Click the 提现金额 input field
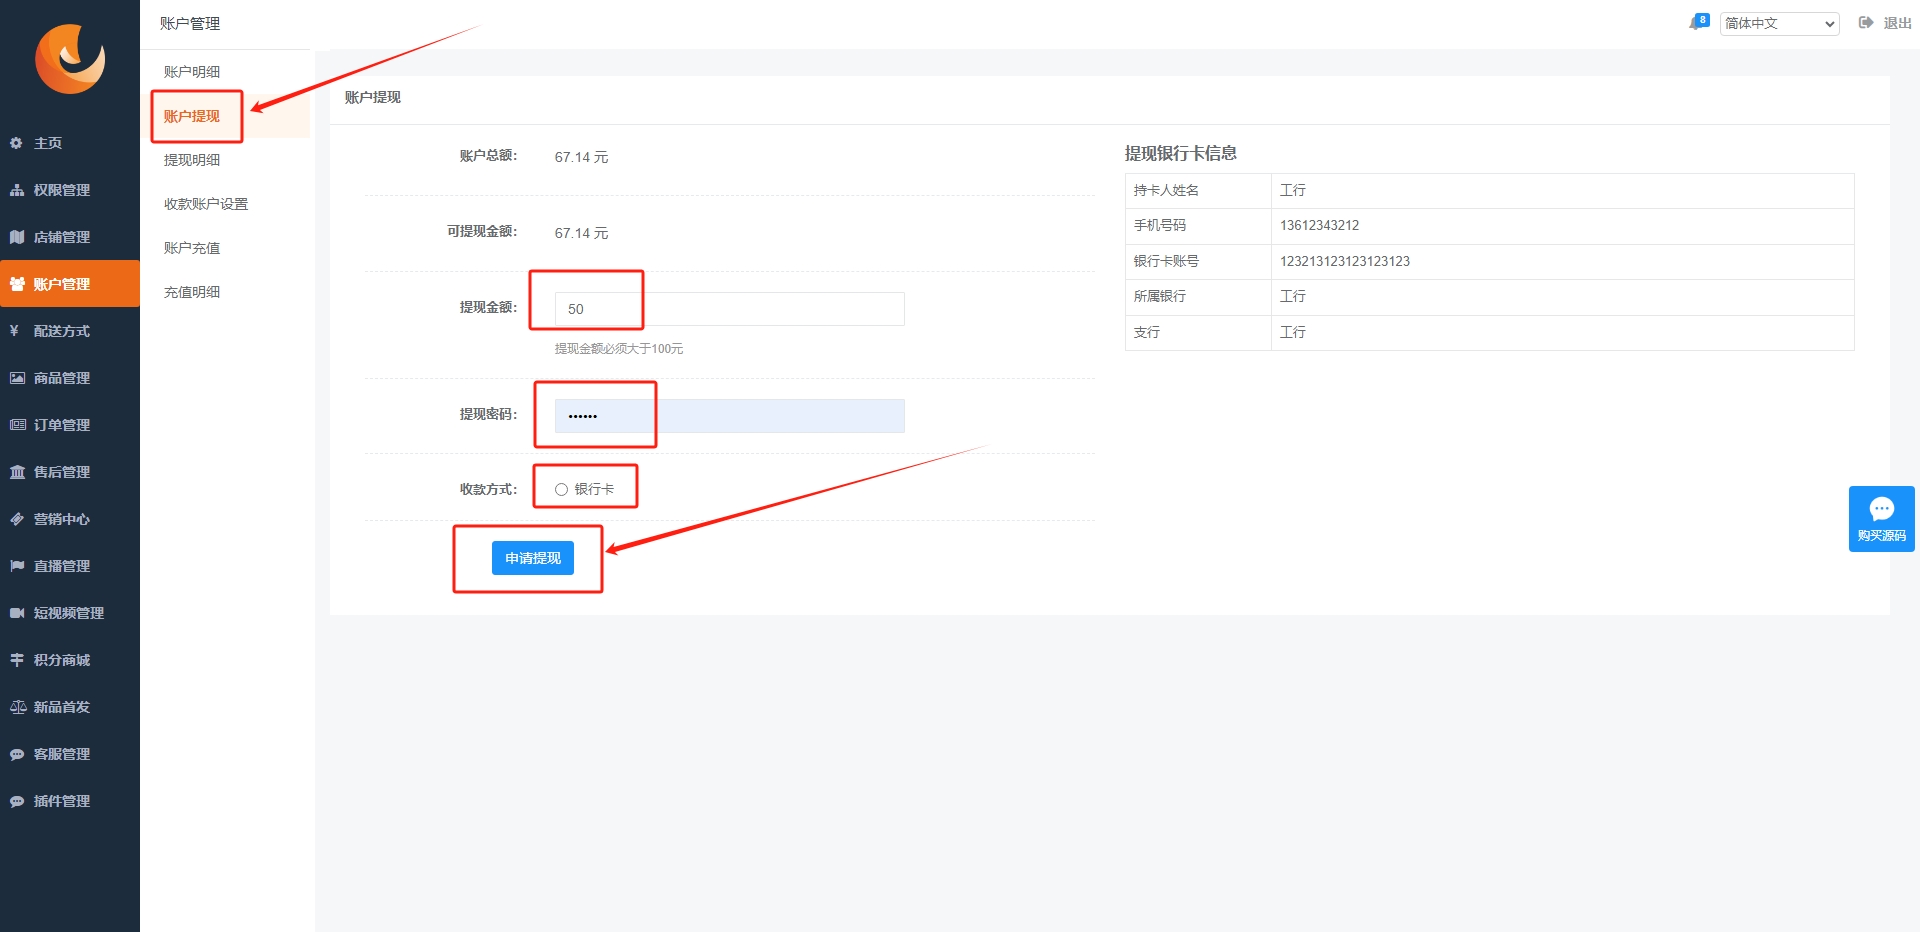The width and height of the screenshot is (1920, 932). pos(730,309)
